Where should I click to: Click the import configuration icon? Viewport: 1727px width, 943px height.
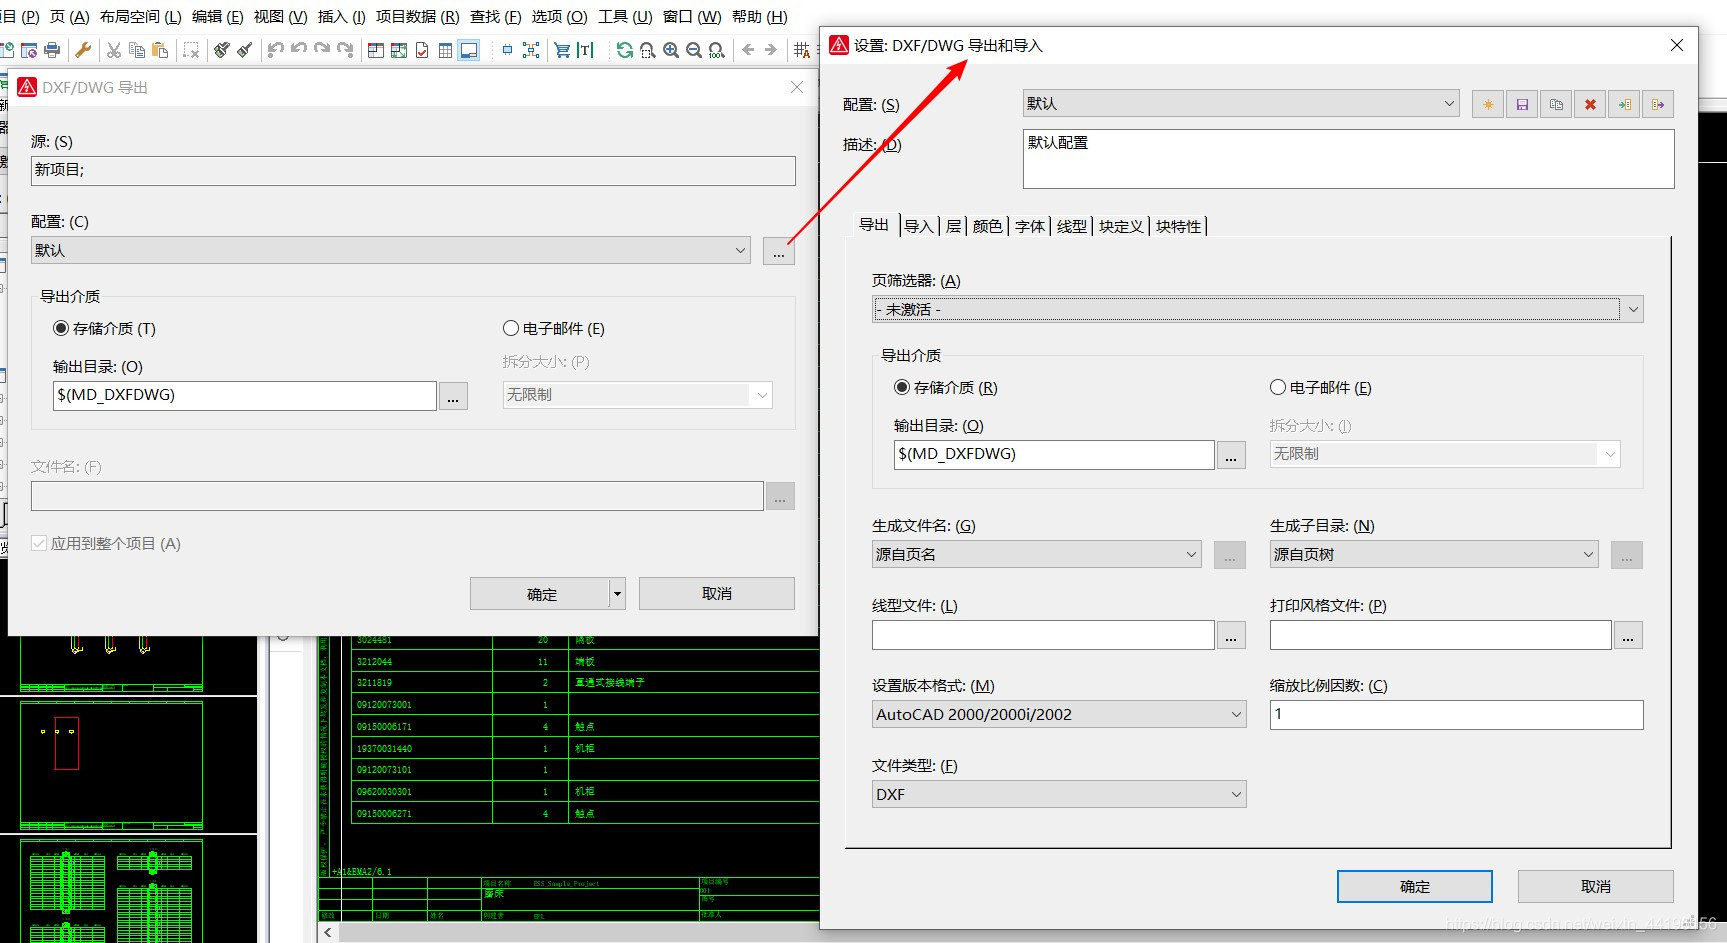[1624, 104]
